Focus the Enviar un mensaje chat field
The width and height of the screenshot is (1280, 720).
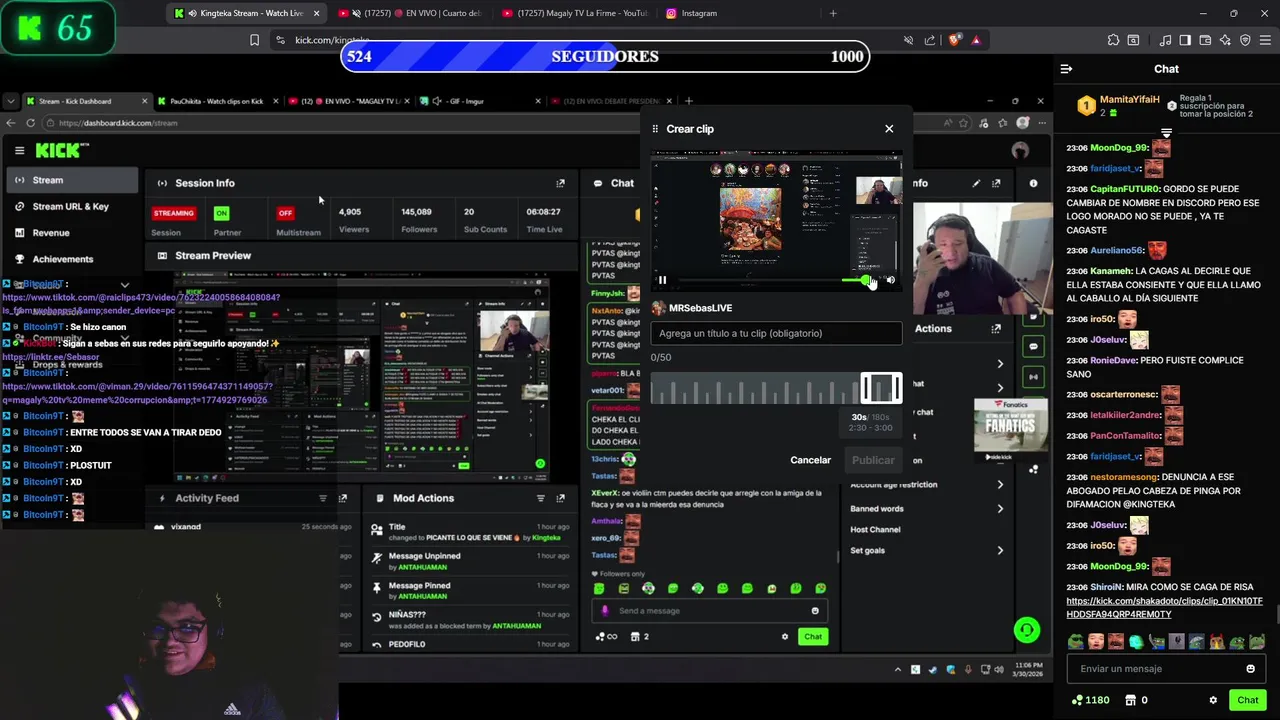pyautogui.click(x=1166, y=669)
